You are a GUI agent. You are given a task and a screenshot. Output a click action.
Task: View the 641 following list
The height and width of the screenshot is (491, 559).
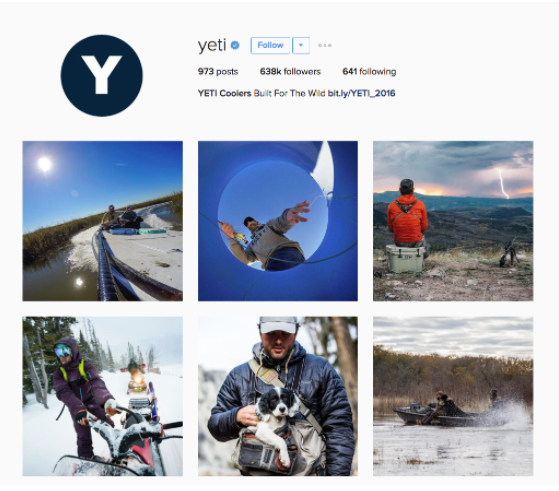(369, 72)
